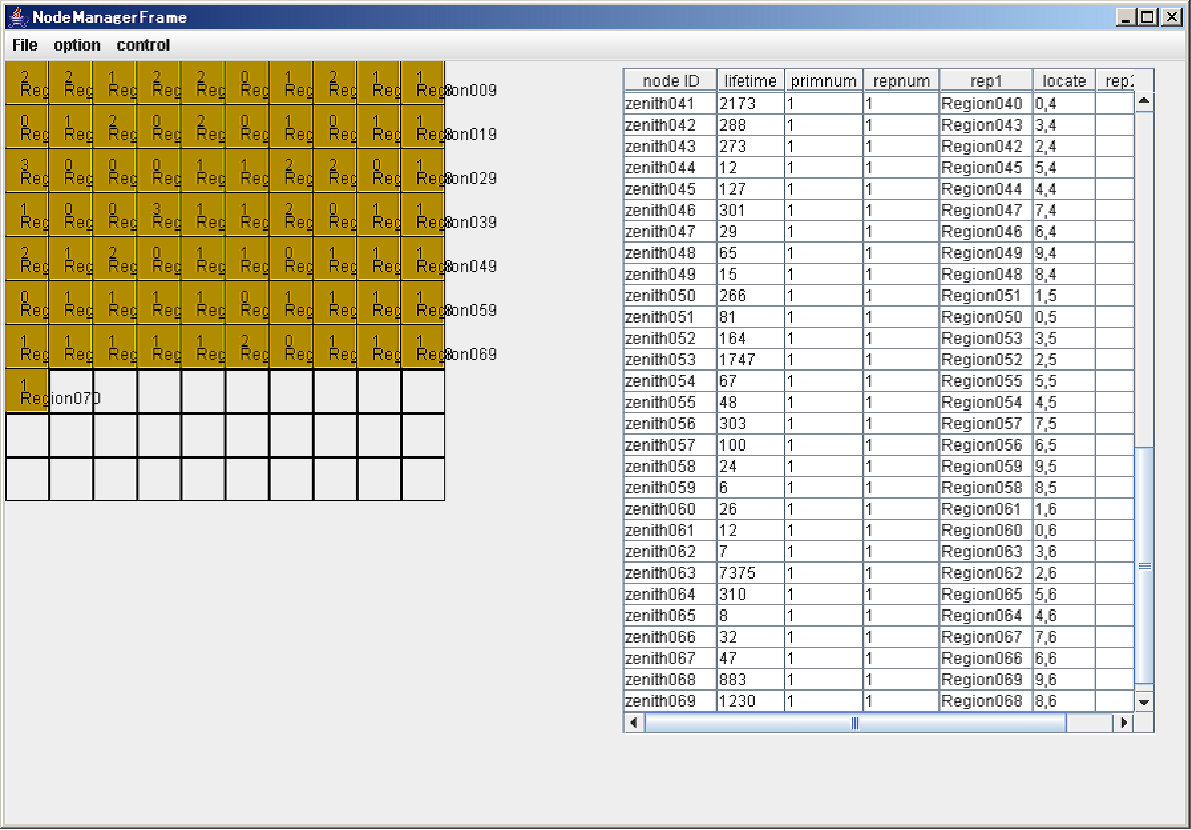Click the Region069 grid cell
The image size is (1191, 830).
[x=423, y=347]
